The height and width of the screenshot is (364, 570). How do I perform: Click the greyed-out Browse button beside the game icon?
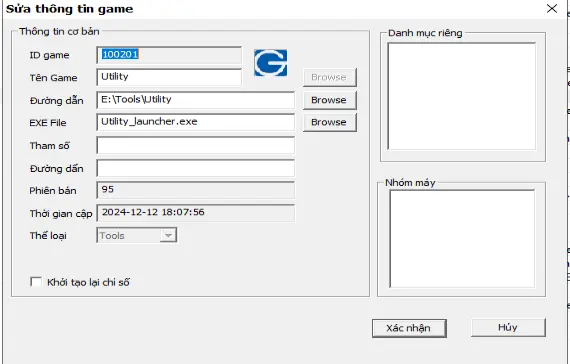pos(329,77)
